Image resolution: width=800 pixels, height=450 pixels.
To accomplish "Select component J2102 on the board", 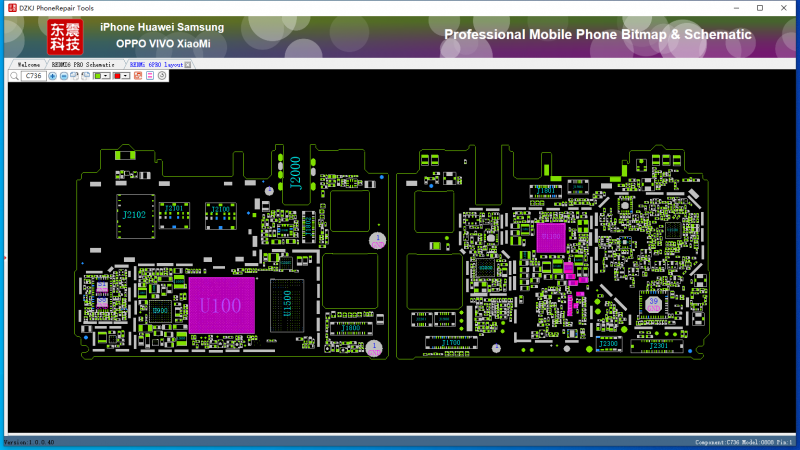I will [x=135, y=216].
